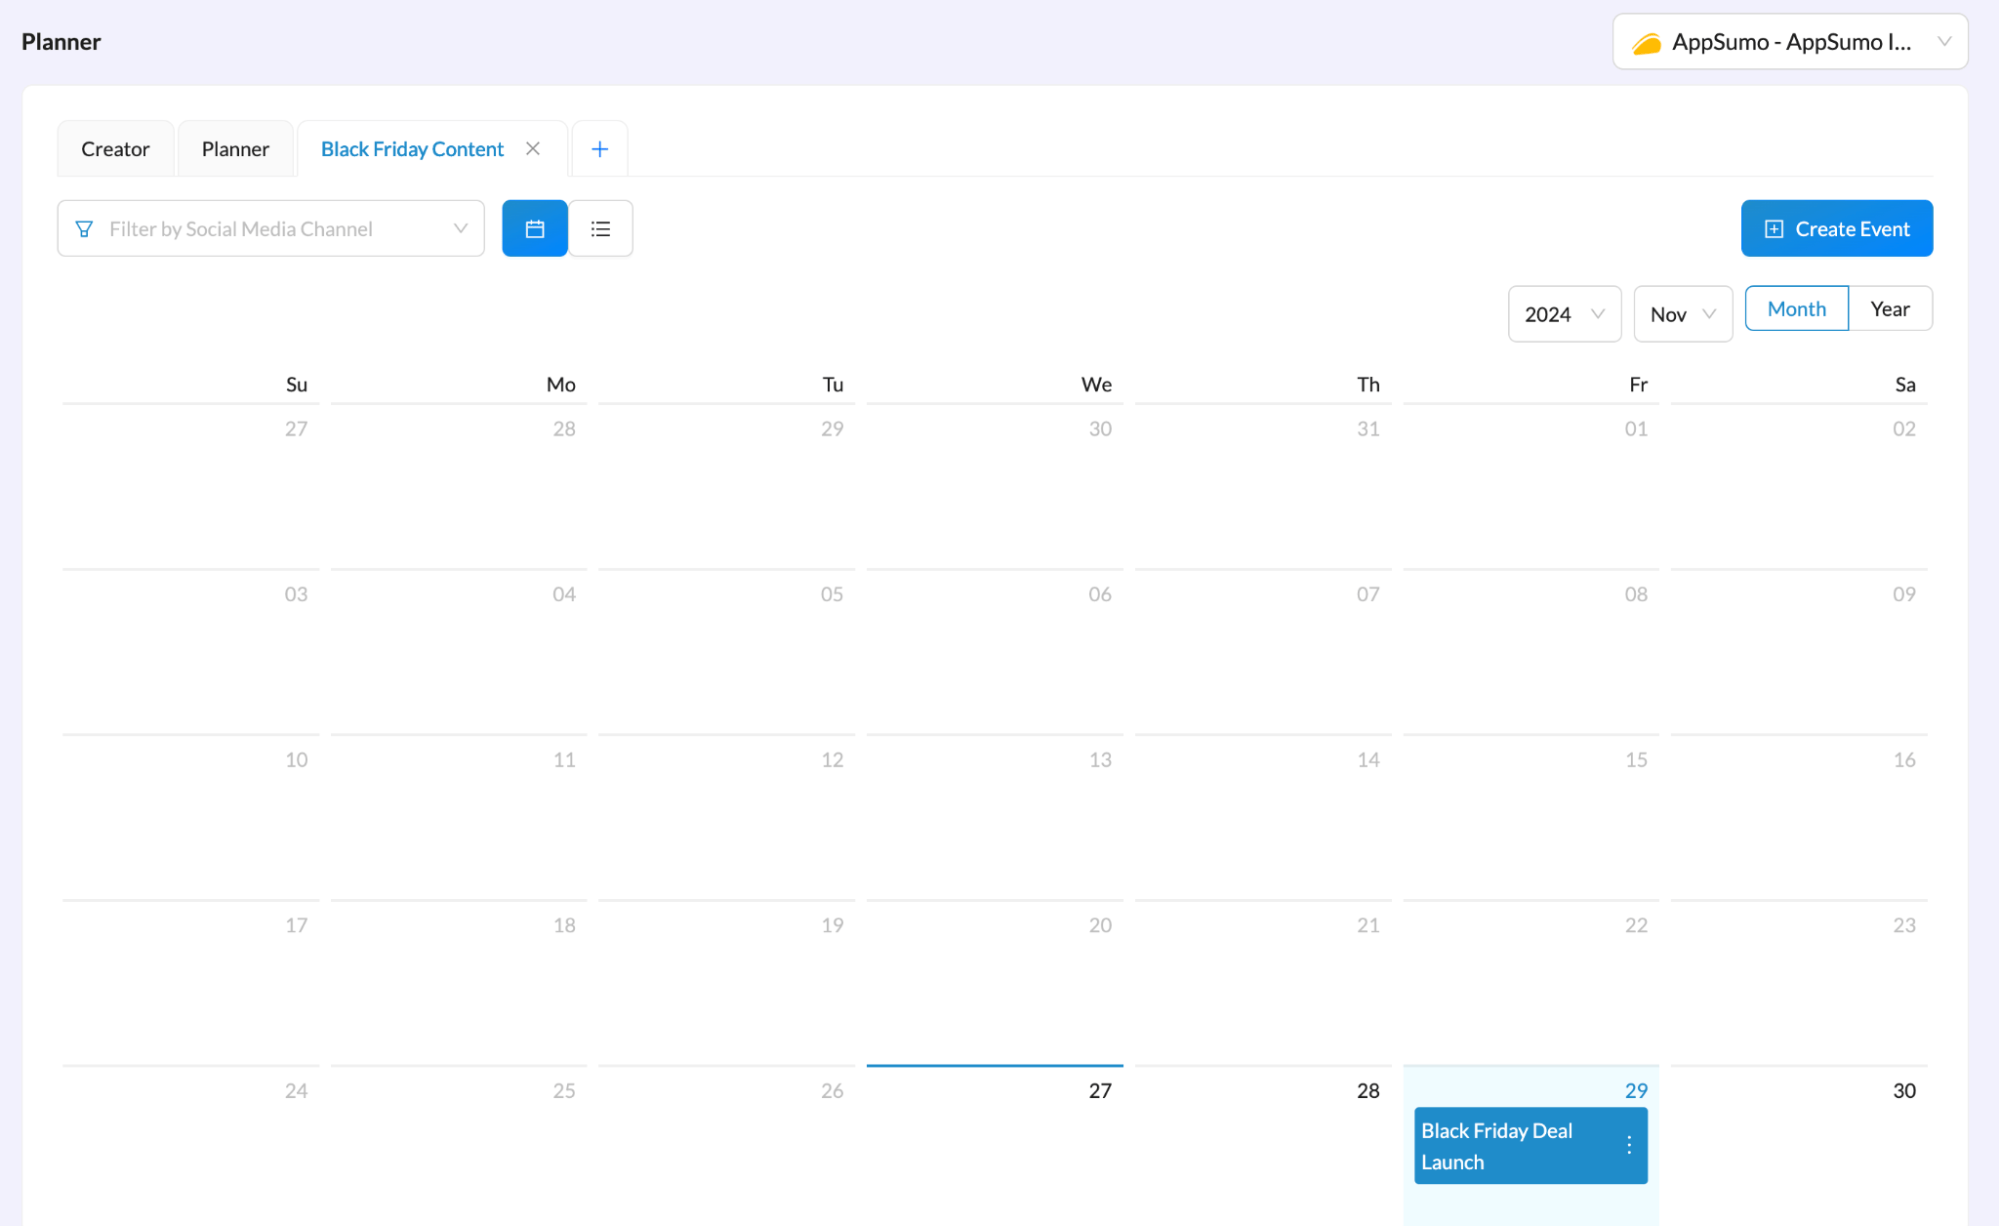Open the Black Friday Content tab

point(412,149)
